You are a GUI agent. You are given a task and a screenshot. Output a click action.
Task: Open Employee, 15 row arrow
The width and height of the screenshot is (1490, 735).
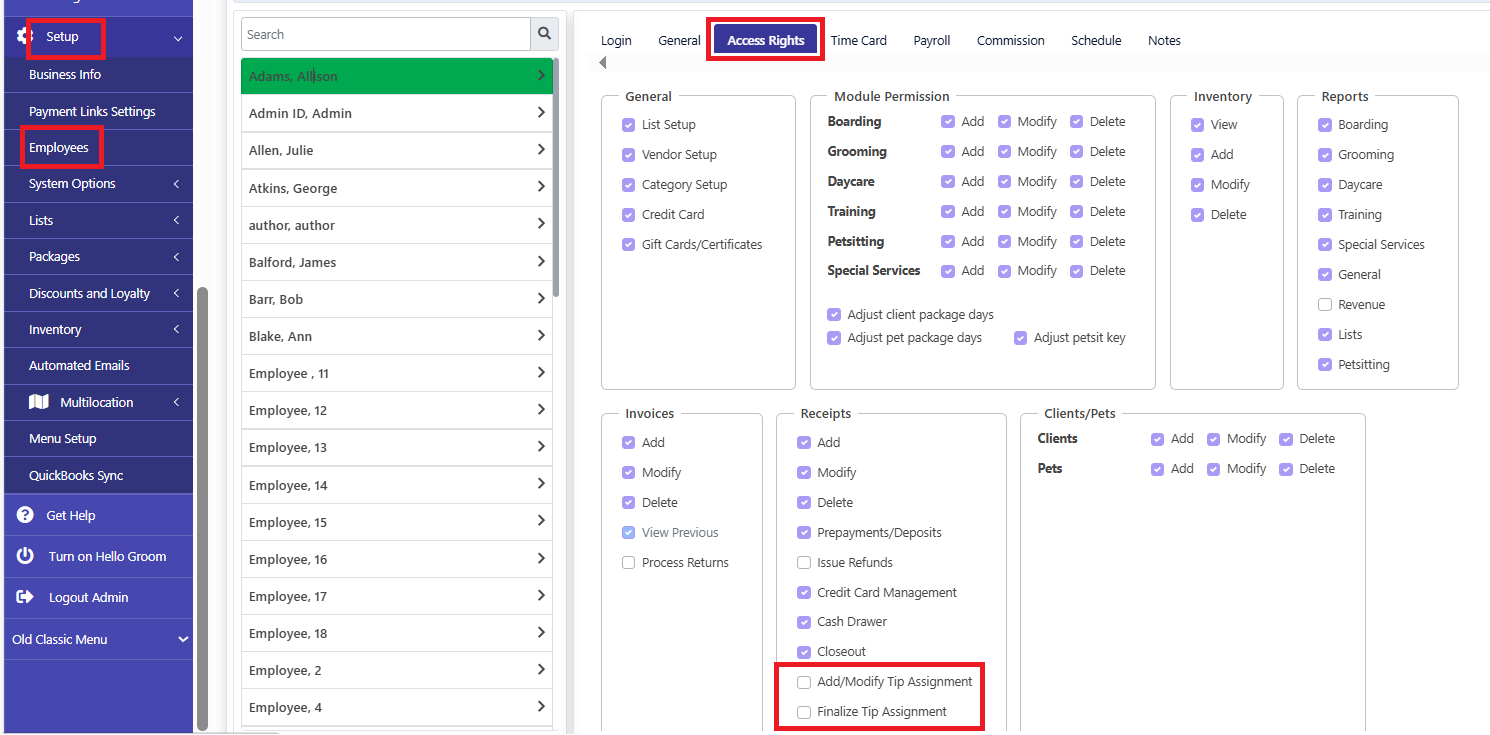(541, 521)
